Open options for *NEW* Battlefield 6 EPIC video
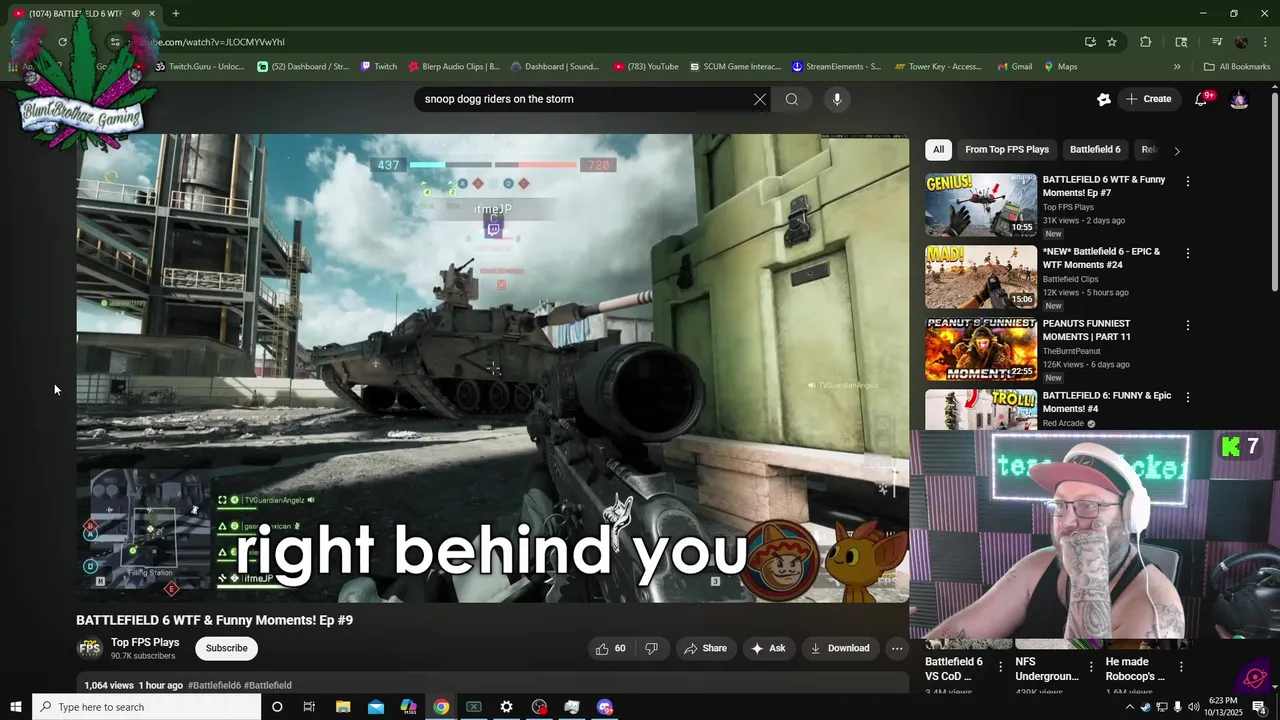This screenshot has width=1280, height=720. (x=1188, y=253)
